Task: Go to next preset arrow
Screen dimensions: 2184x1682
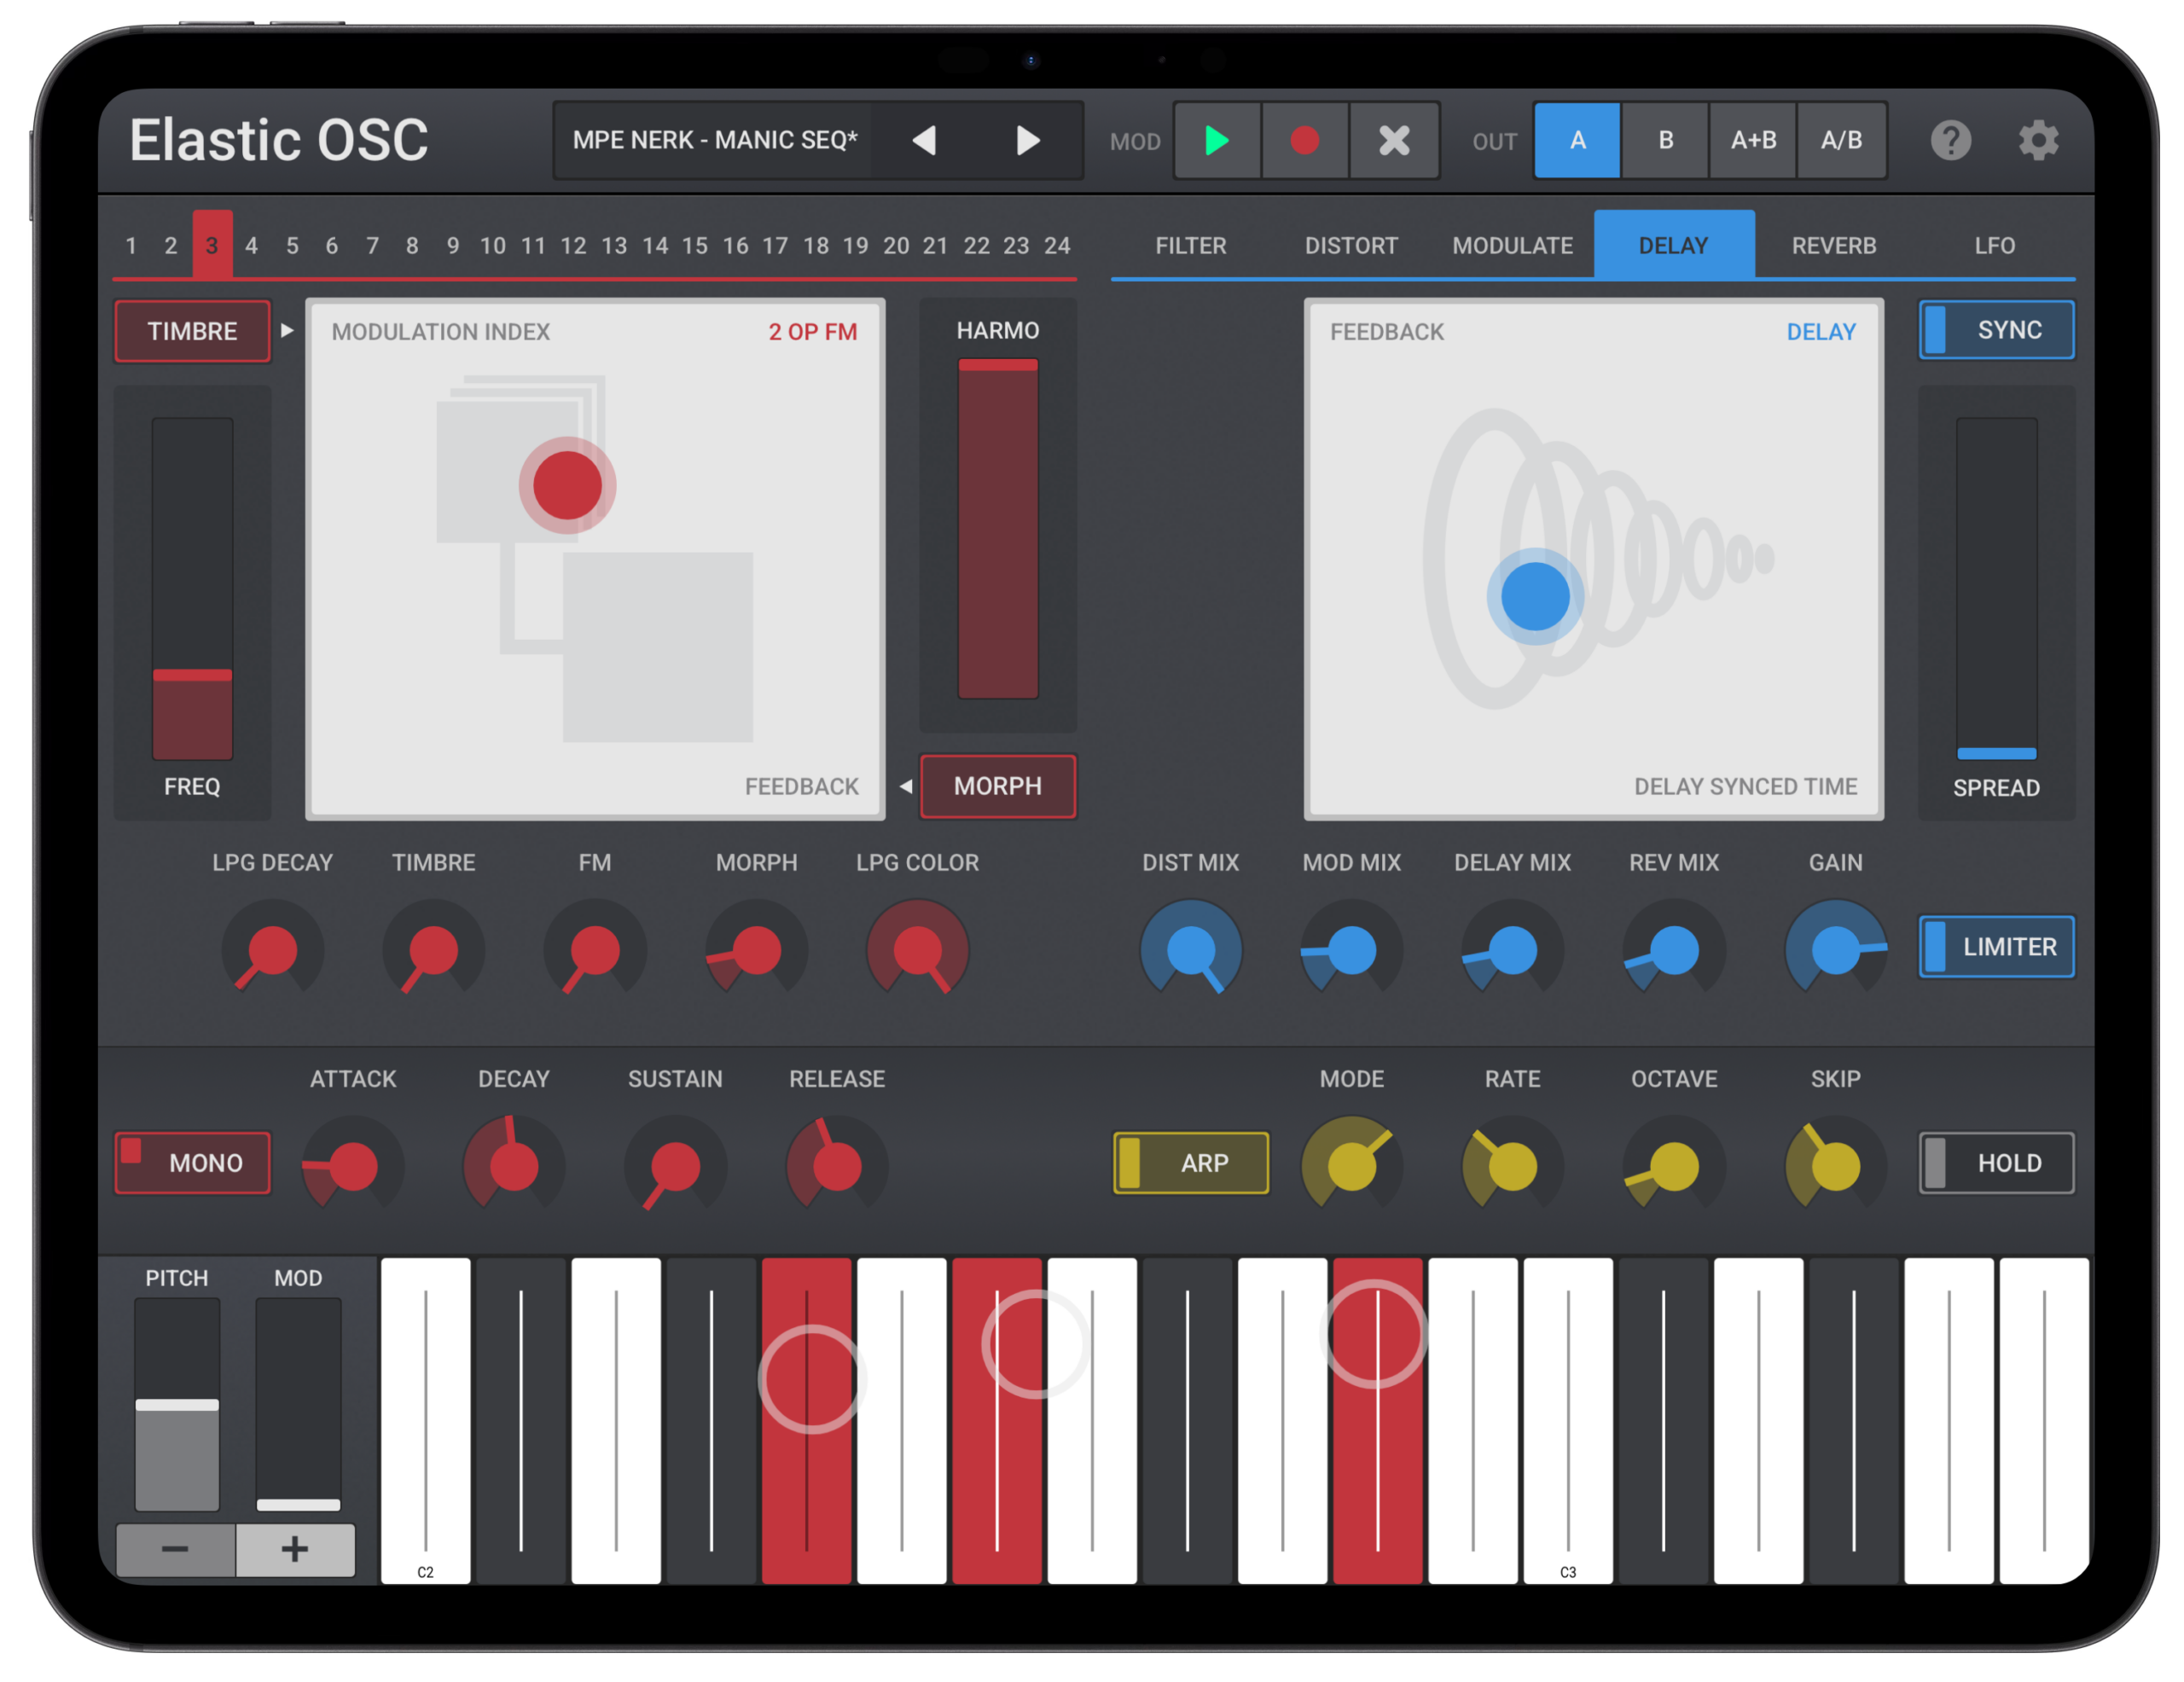Action: [x=1027, y=141]
